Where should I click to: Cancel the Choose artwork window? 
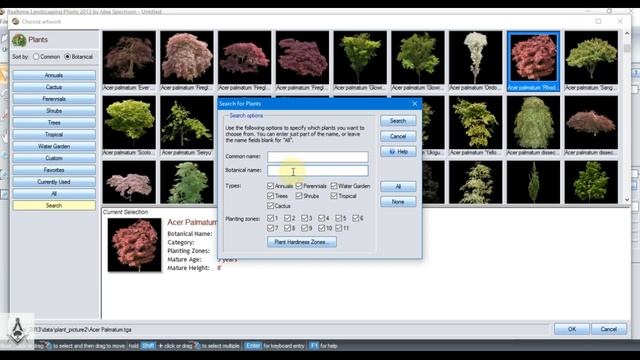pos(608,329)
